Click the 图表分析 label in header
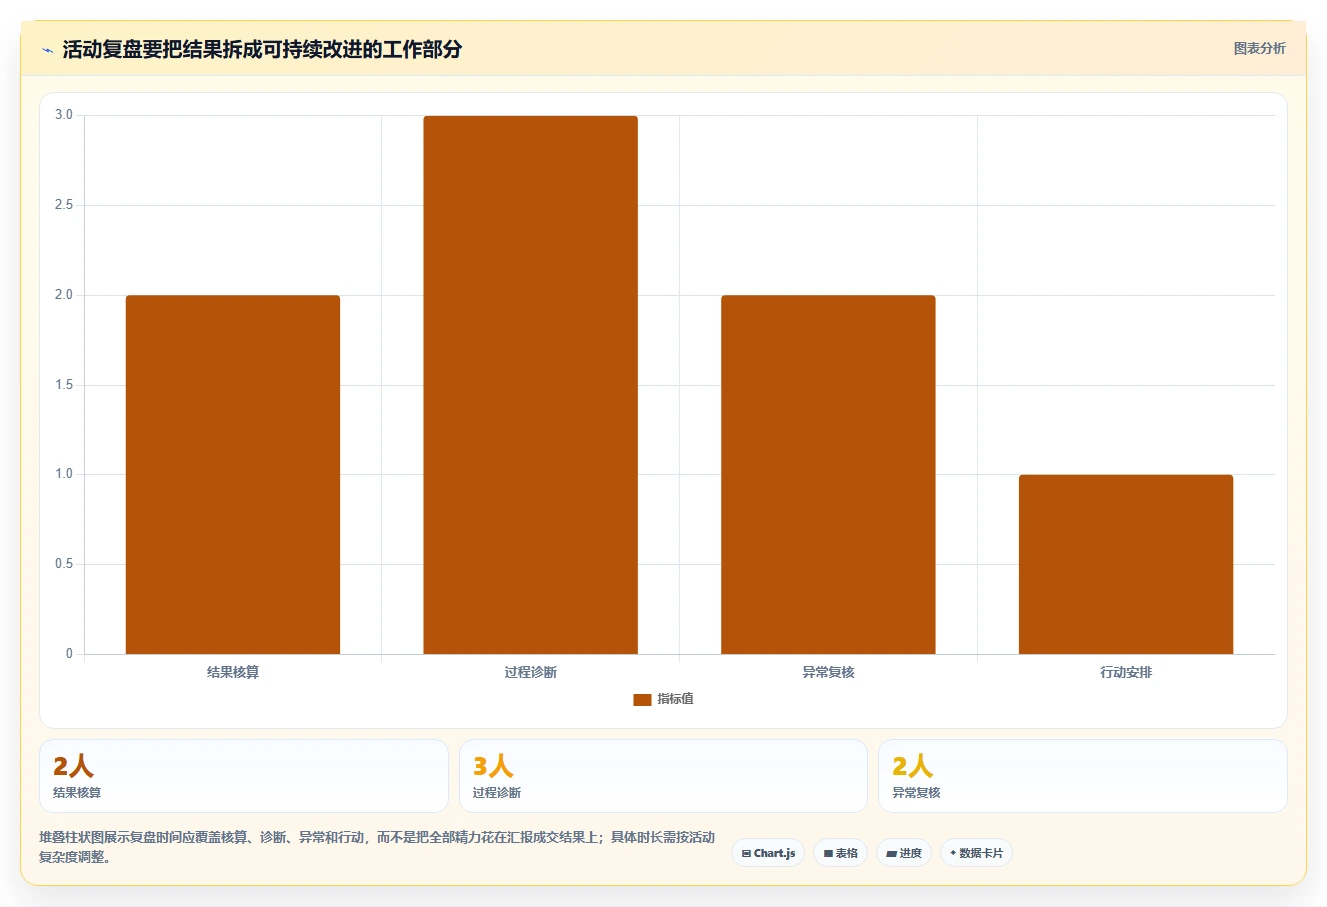 pos(1259,48)
